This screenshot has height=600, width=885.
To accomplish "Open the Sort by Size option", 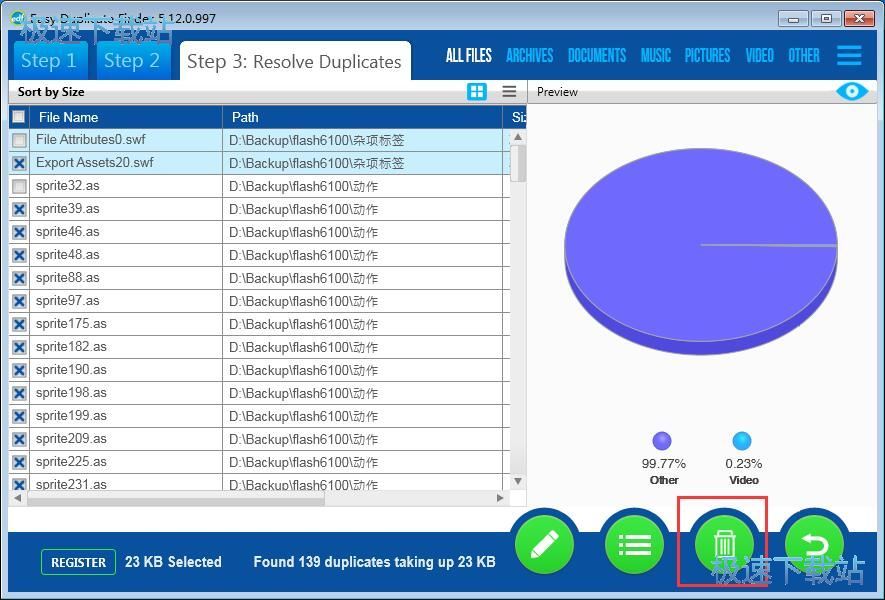I will click(51, 91).
